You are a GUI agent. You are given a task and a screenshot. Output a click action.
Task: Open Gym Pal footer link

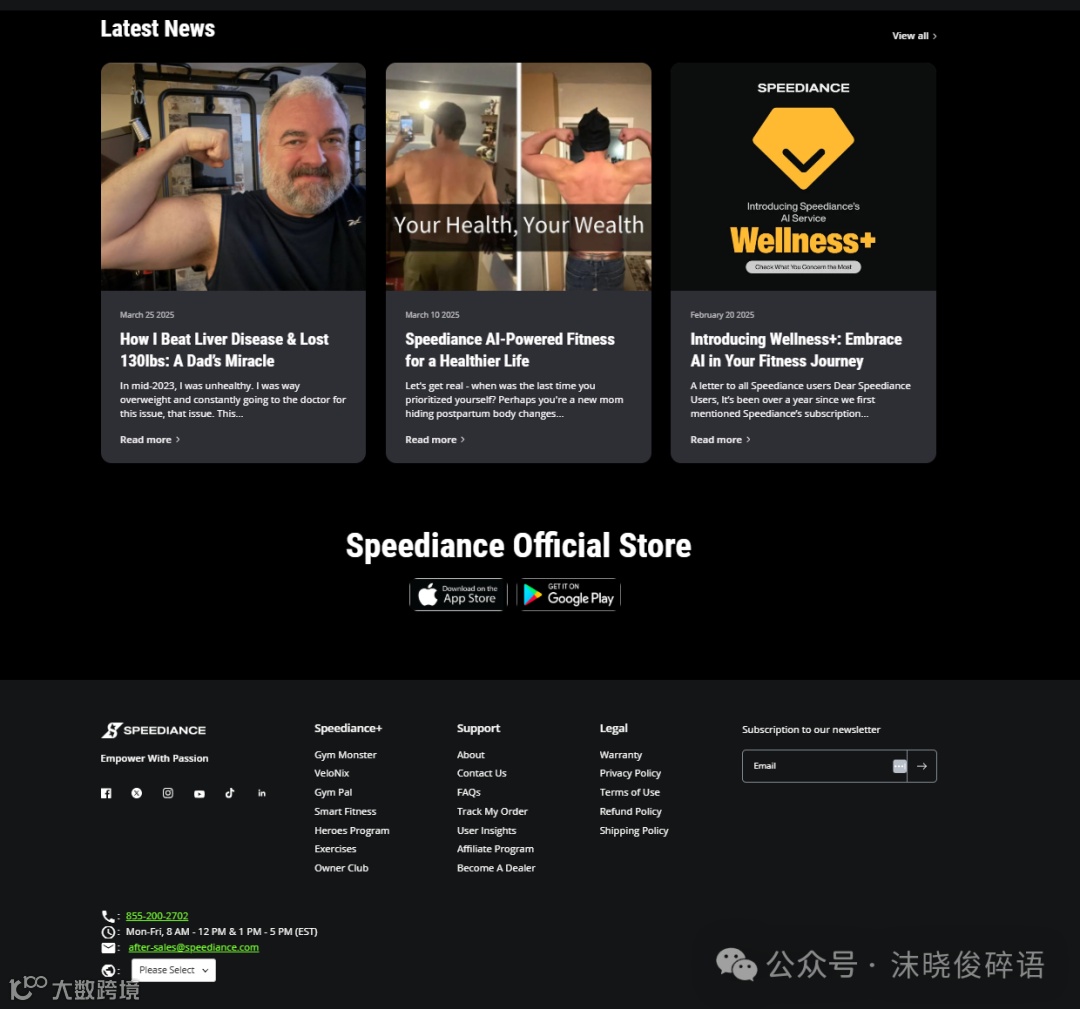(333, 792)
